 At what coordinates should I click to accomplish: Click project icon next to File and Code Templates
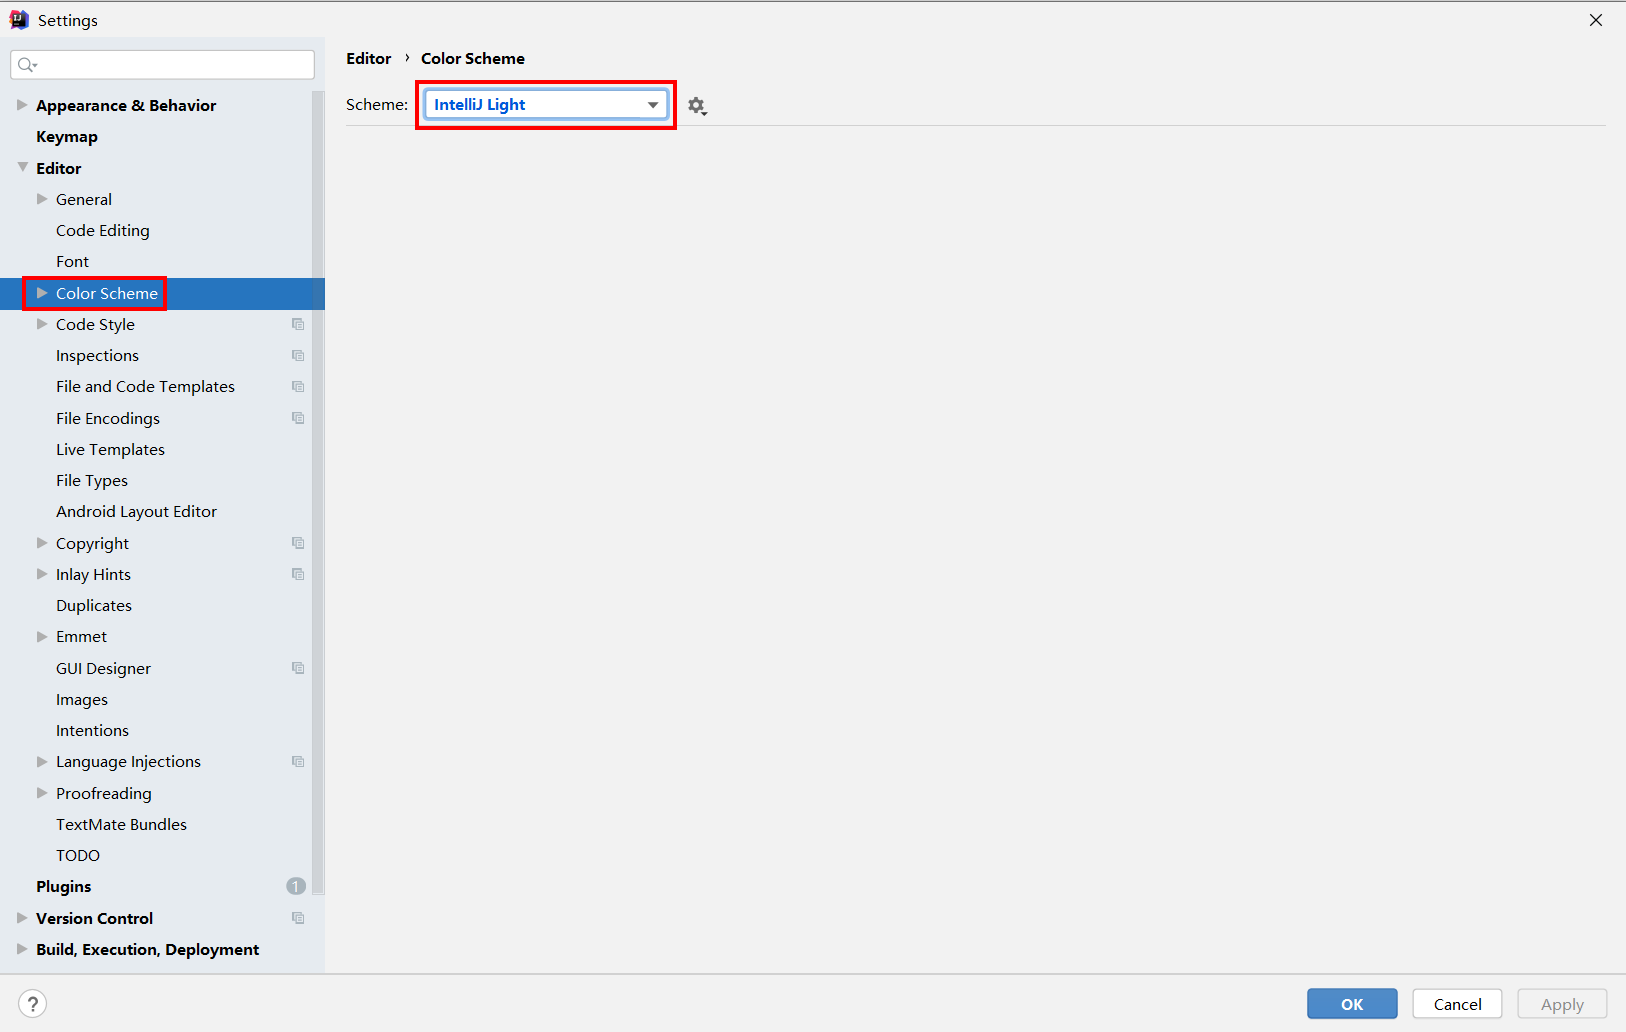298,386
